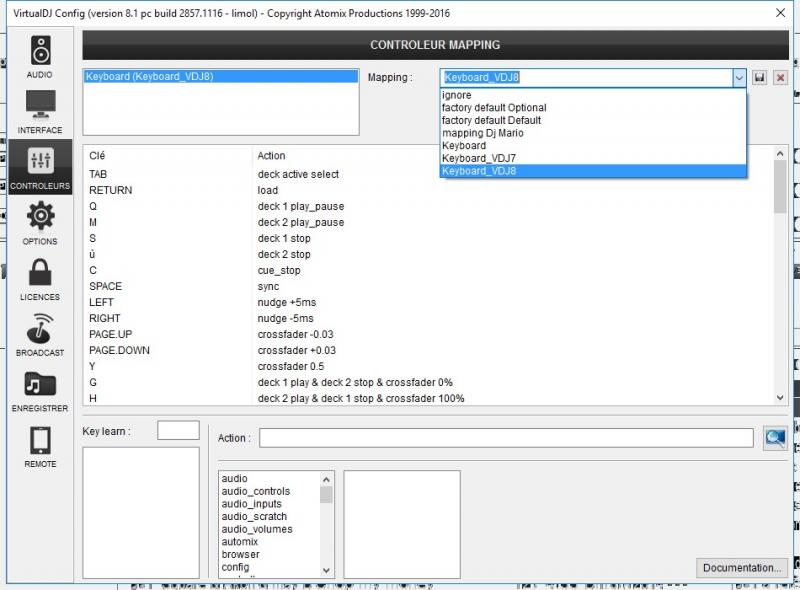The height and width of the screenshot is (590, 800).
Task: Open the Broadcast section
Action: click(x=40, y=334)
